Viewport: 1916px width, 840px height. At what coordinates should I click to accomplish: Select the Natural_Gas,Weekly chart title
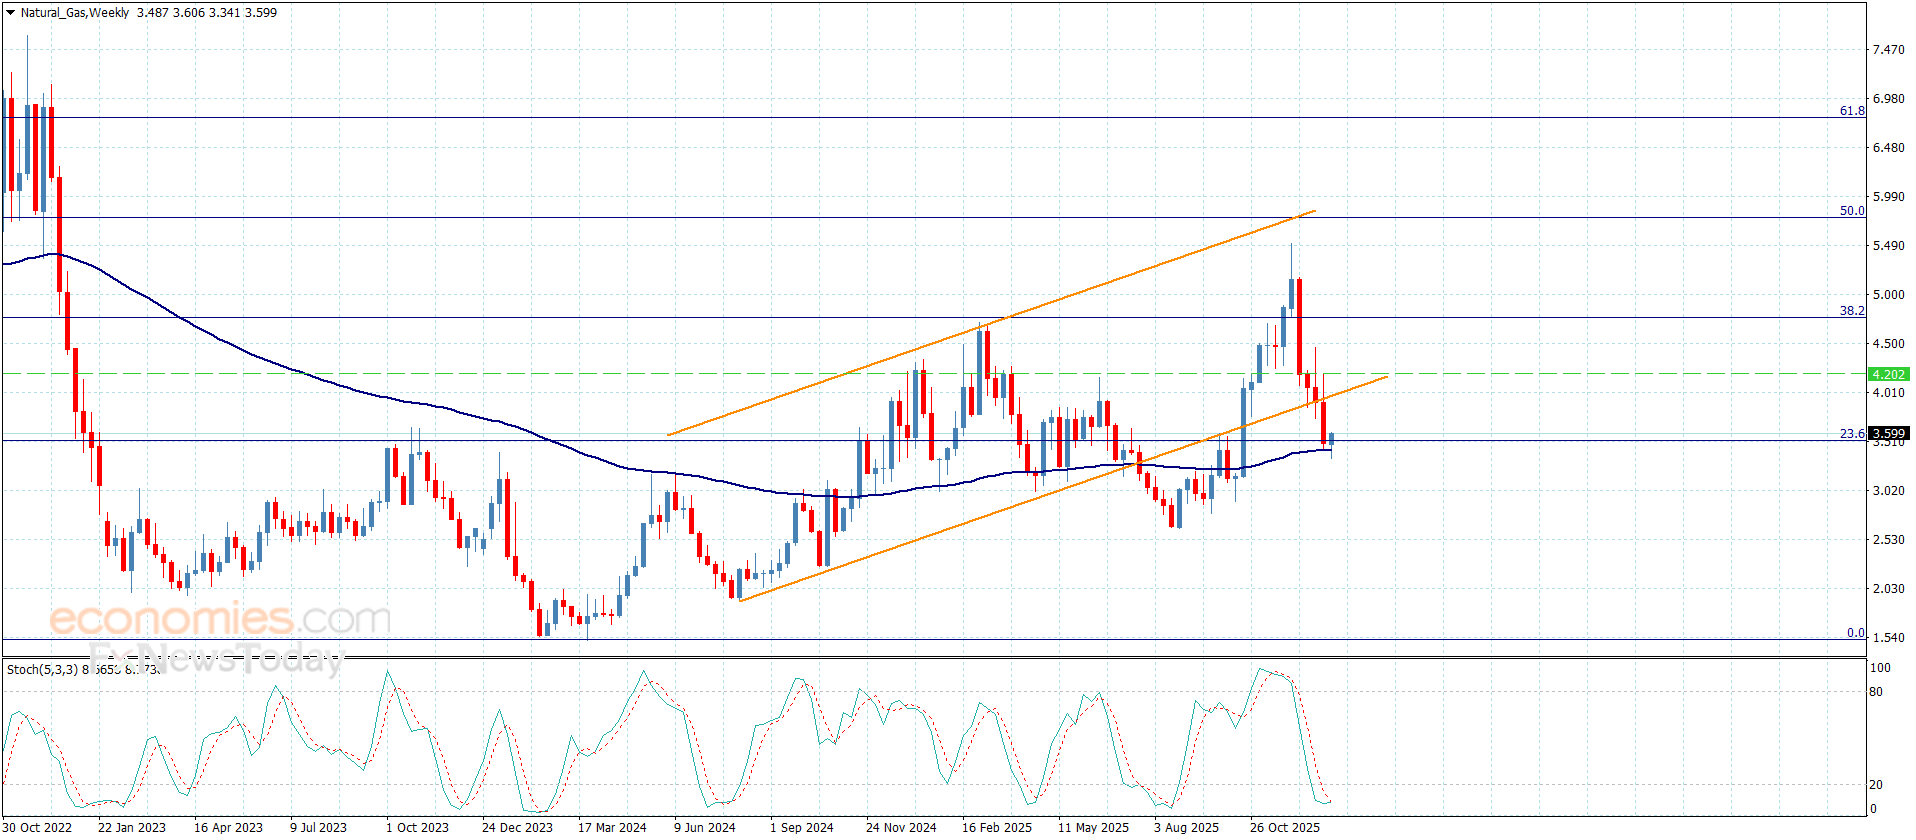[x=75, y=13]
